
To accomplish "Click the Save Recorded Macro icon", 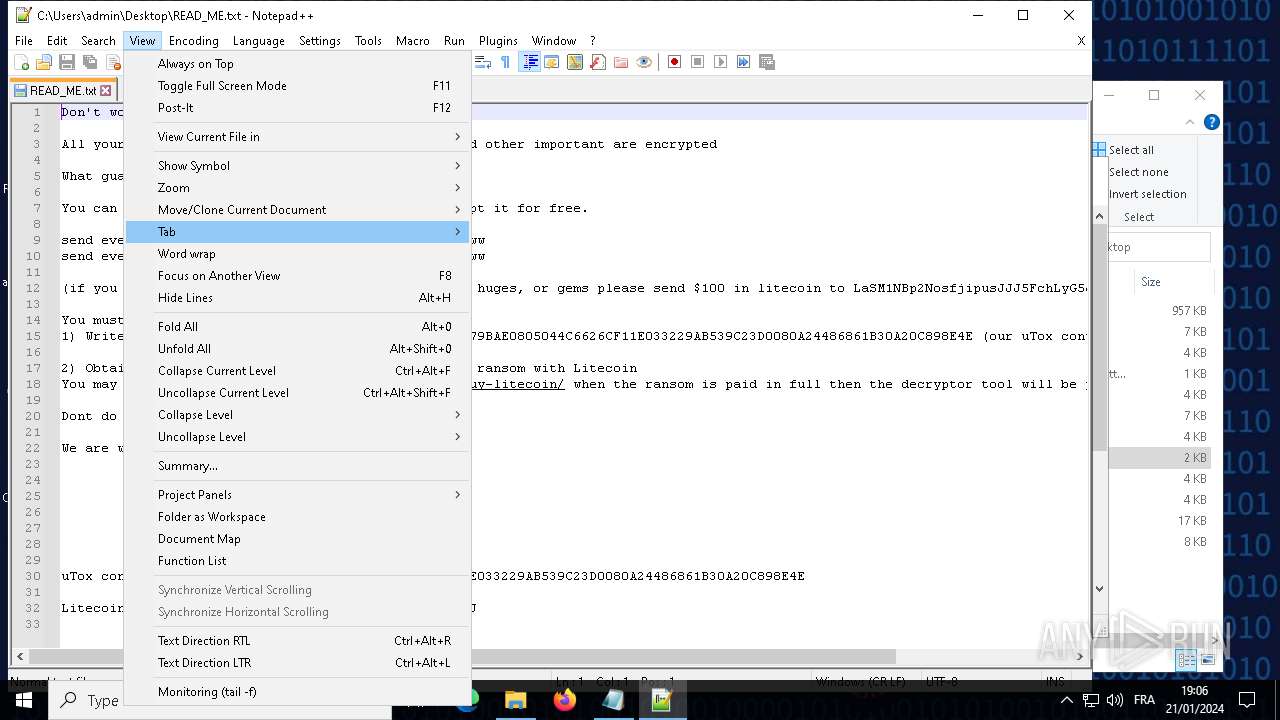I will pyautogui.click(x=767, y=62).
